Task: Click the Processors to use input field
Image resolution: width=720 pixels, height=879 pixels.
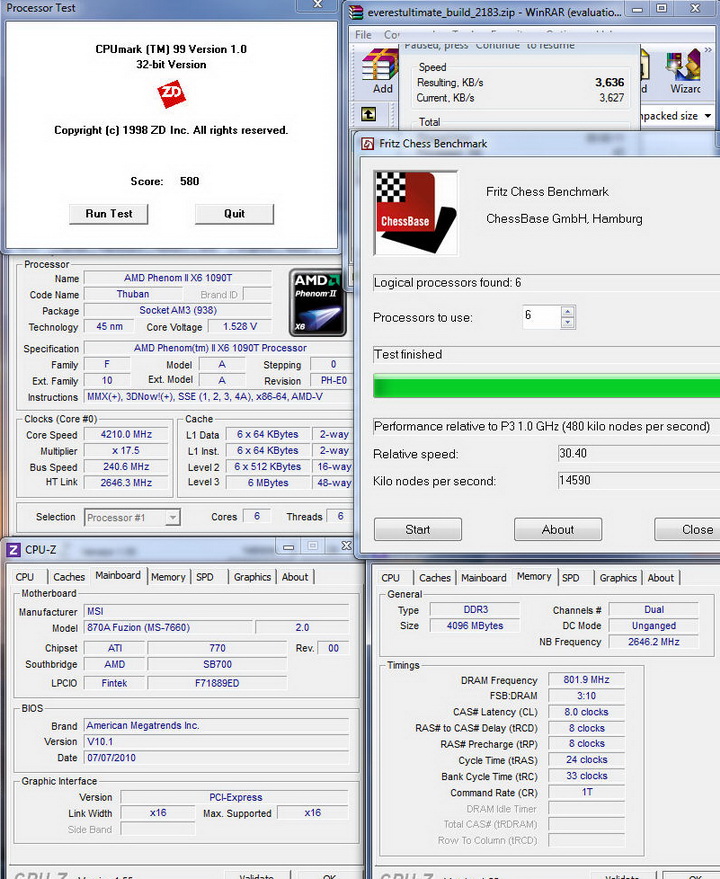Action: click(541, 317)
